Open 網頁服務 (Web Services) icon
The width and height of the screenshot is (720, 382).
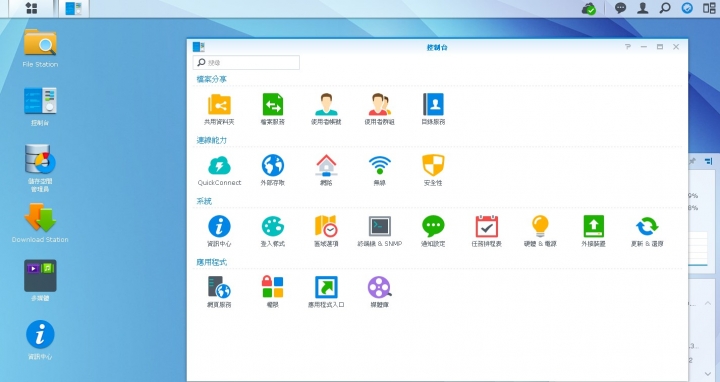219,287
